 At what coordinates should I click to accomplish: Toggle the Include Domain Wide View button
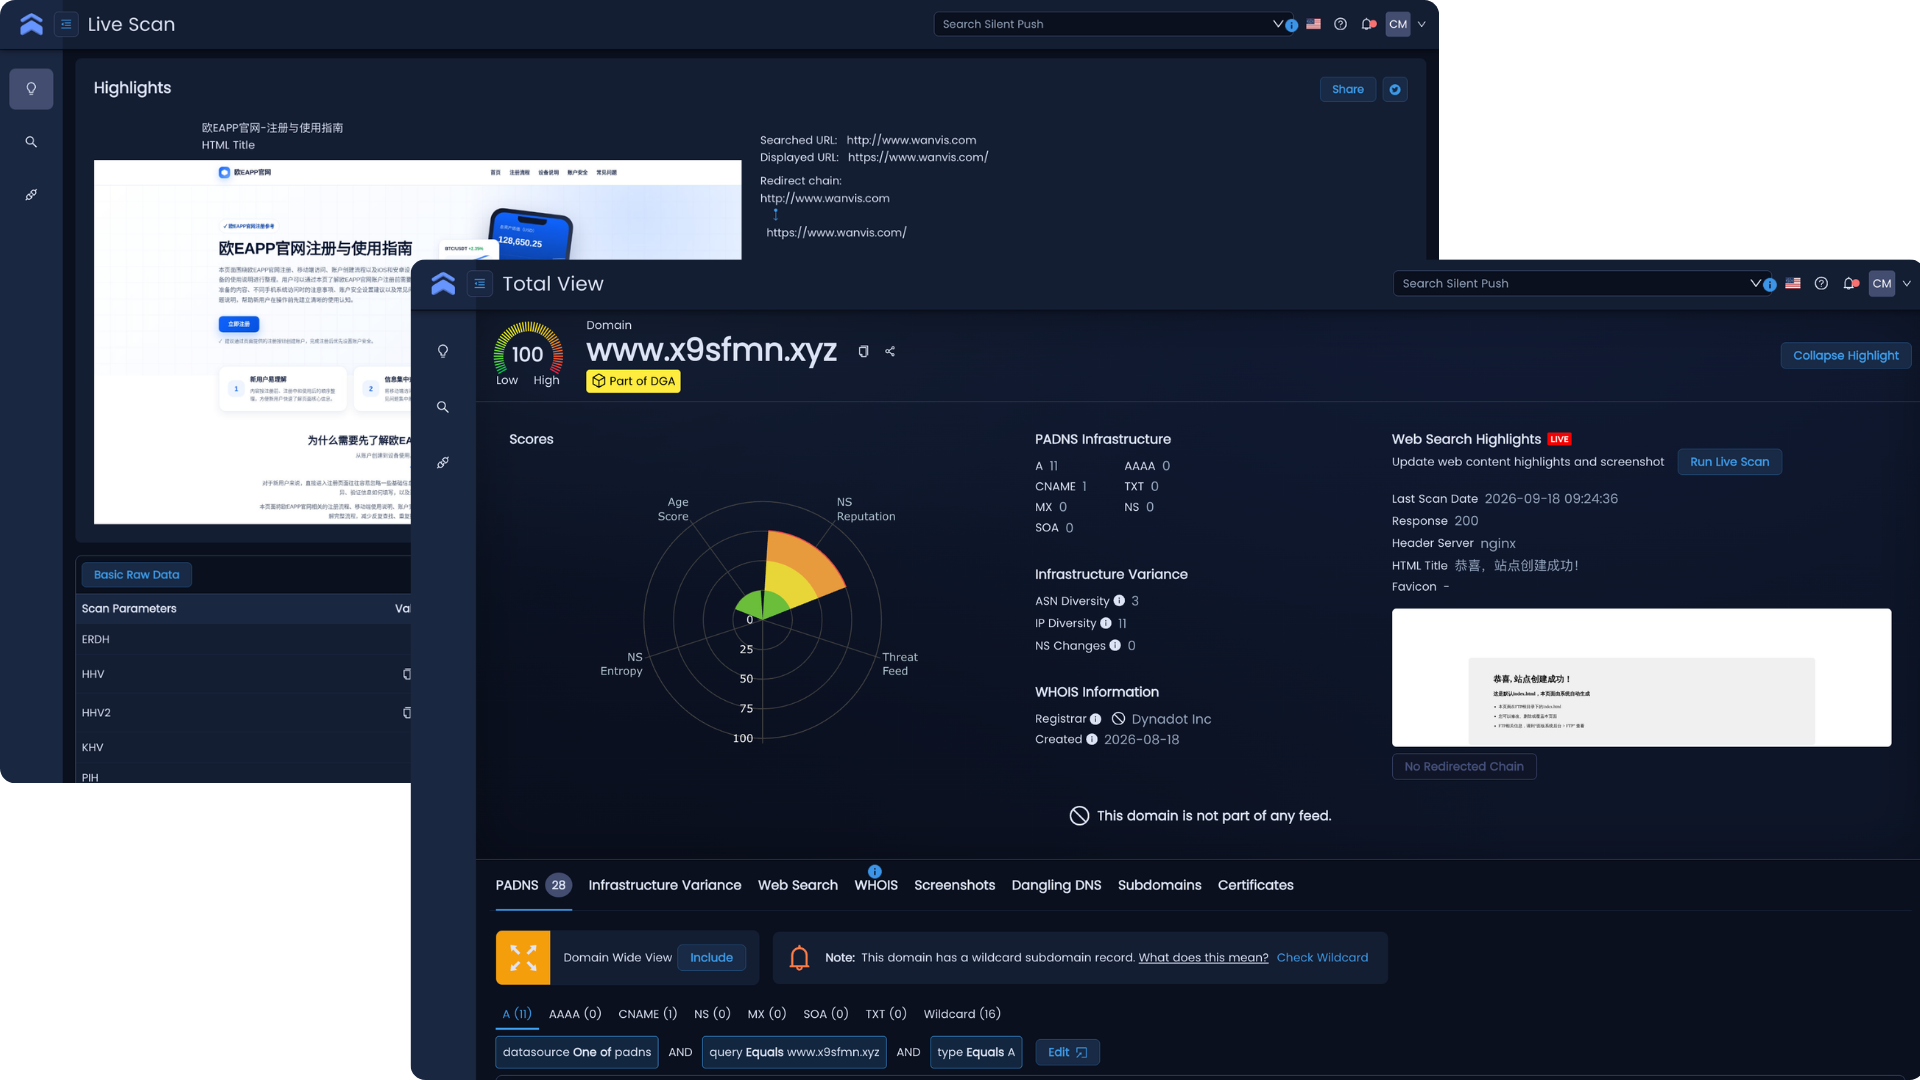point(711,958)
